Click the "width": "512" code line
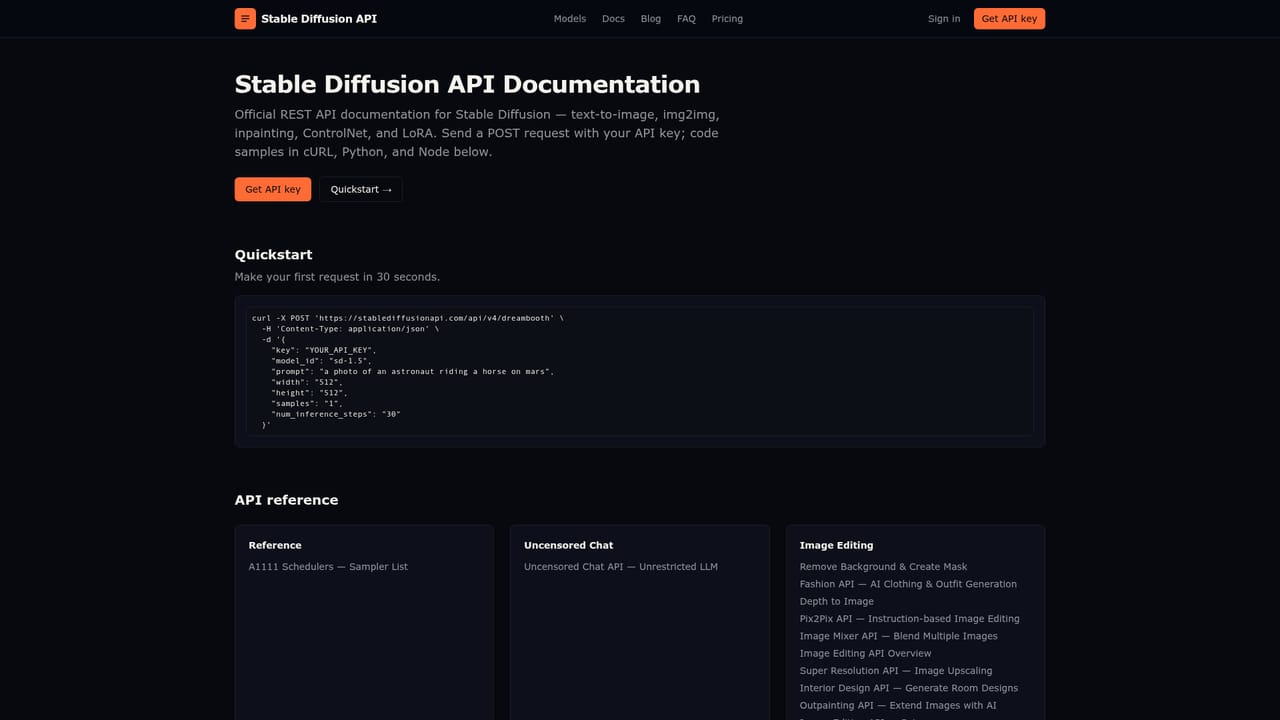Viewport: 1280px width, 720px height. click(307, 382)
